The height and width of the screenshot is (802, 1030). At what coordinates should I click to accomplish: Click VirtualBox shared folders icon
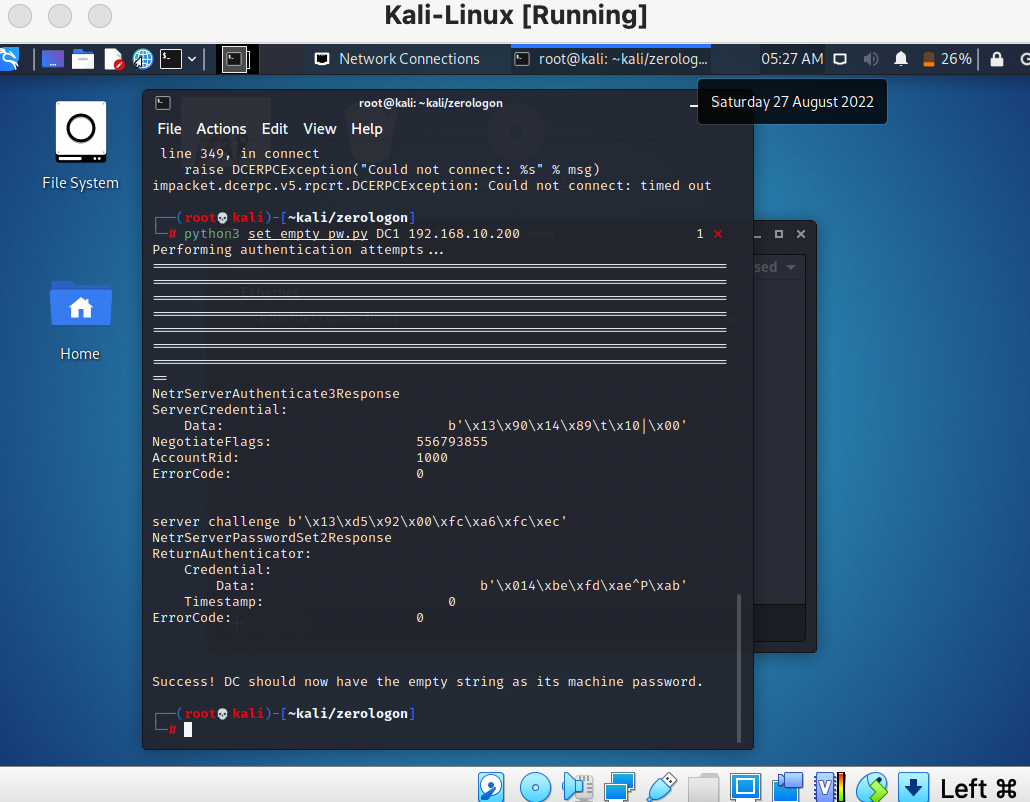tap(704, 787)
